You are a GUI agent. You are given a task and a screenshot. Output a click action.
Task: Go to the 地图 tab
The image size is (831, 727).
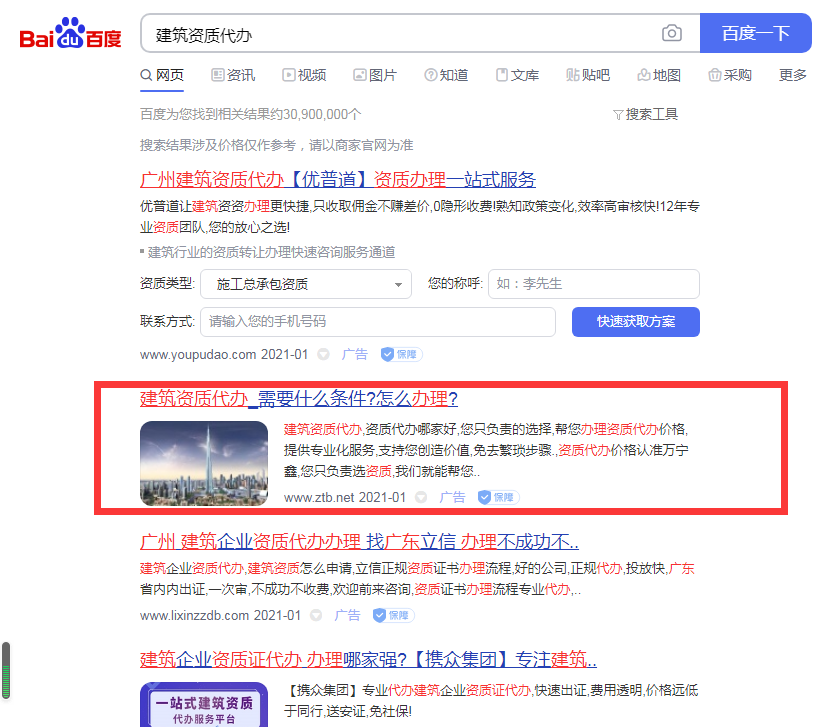click(659, 75)
